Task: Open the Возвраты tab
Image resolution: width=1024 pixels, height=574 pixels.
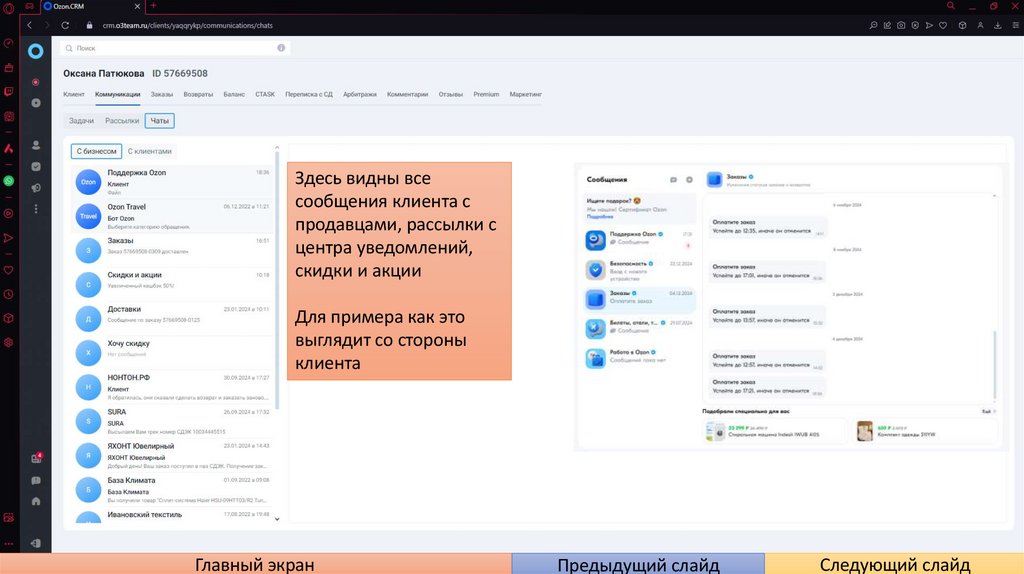Action: coord(198,94)
